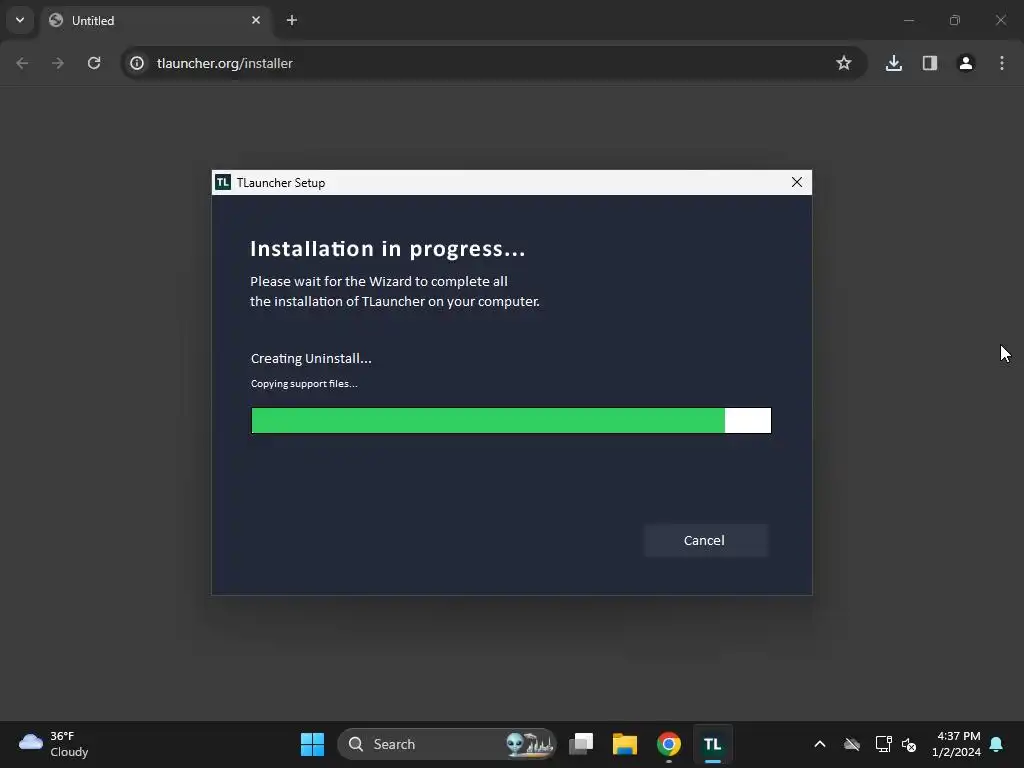Open the notification bell
1024x768 pixels.
tap(997, 744)
